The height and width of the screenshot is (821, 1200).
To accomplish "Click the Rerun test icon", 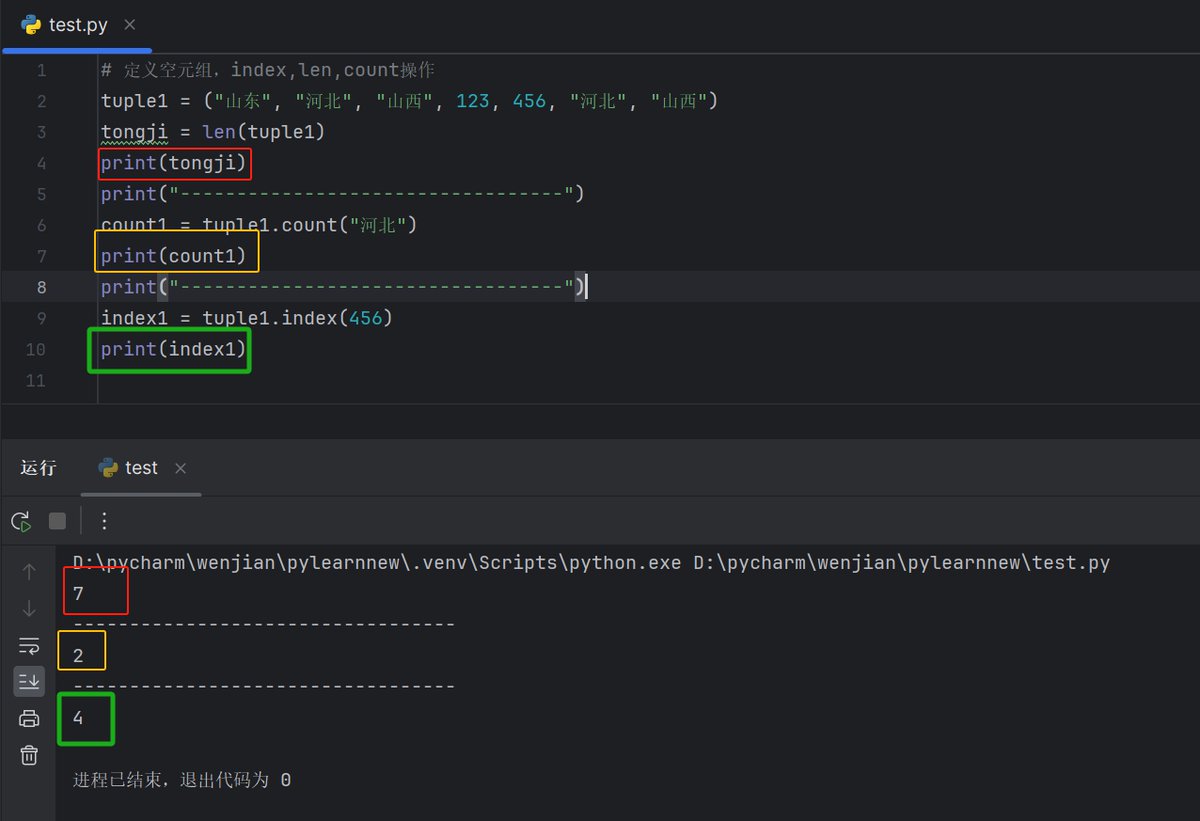I will click(21, 521).
